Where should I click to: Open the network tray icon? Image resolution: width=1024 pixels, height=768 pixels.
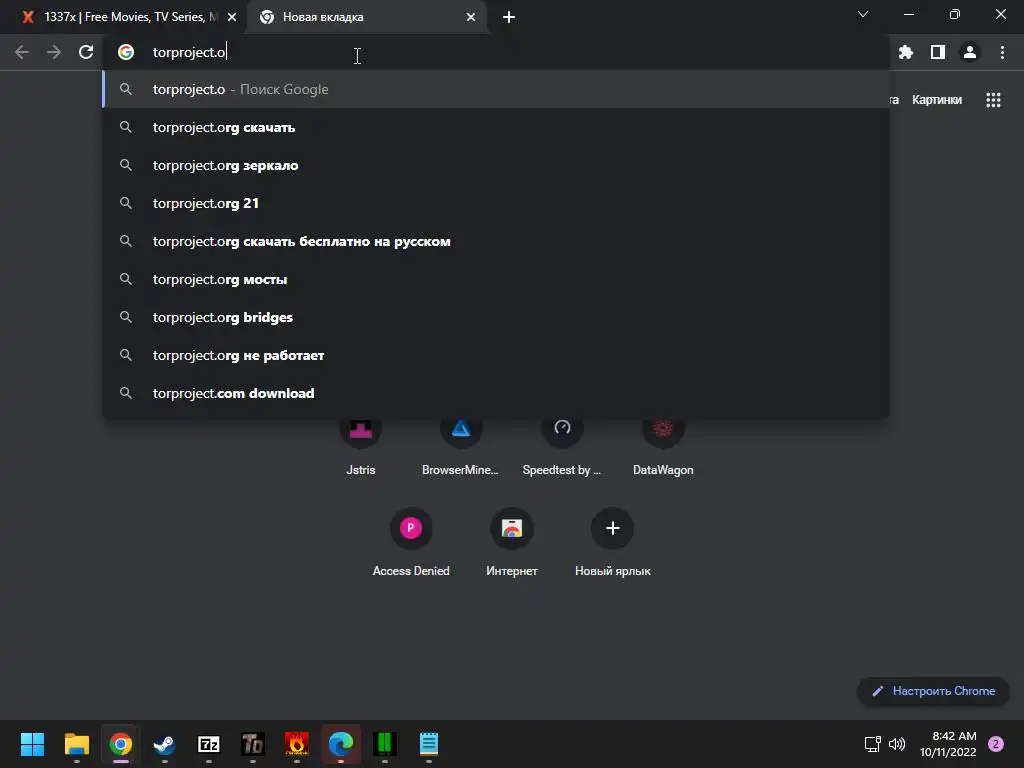click(x=872, y=744)
